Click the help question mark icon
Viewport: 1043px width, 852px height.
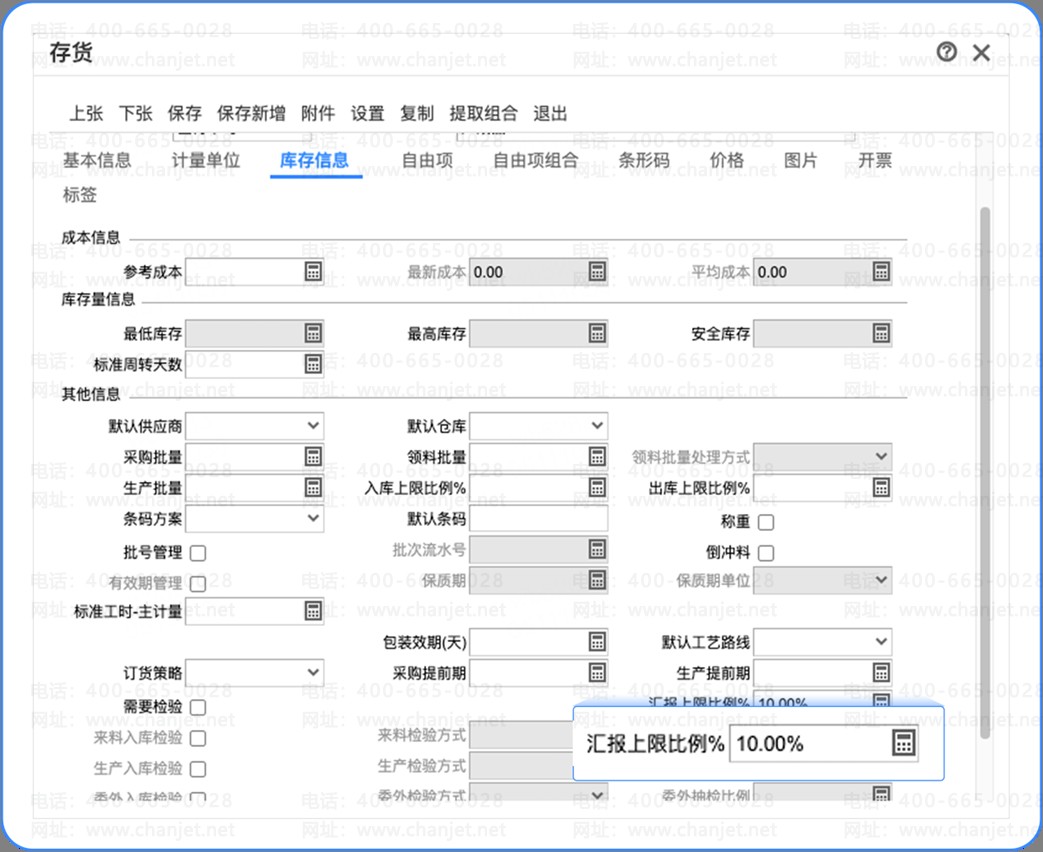[x=947, y=52]
